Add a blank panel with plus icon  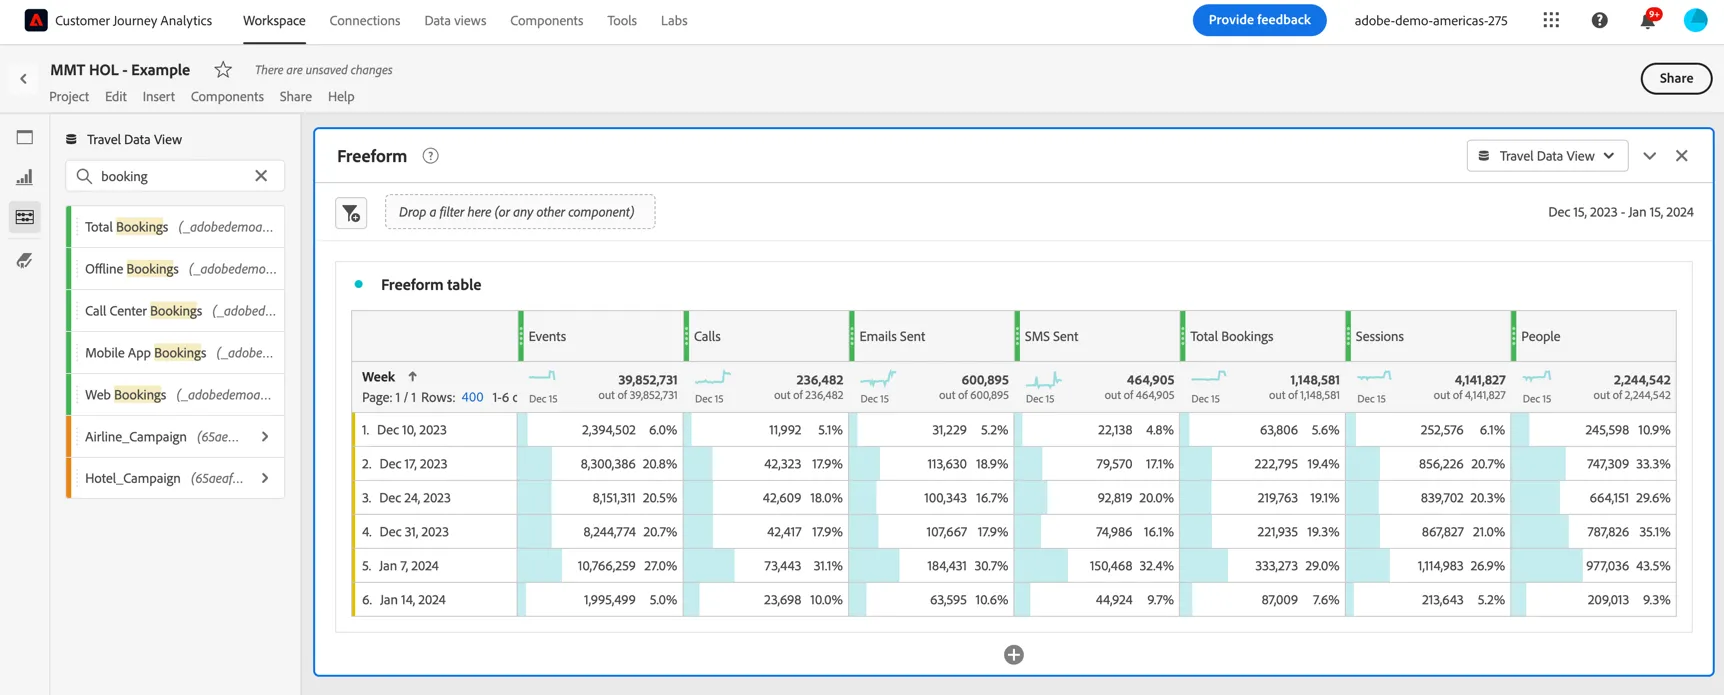[x=1014, y=655]
